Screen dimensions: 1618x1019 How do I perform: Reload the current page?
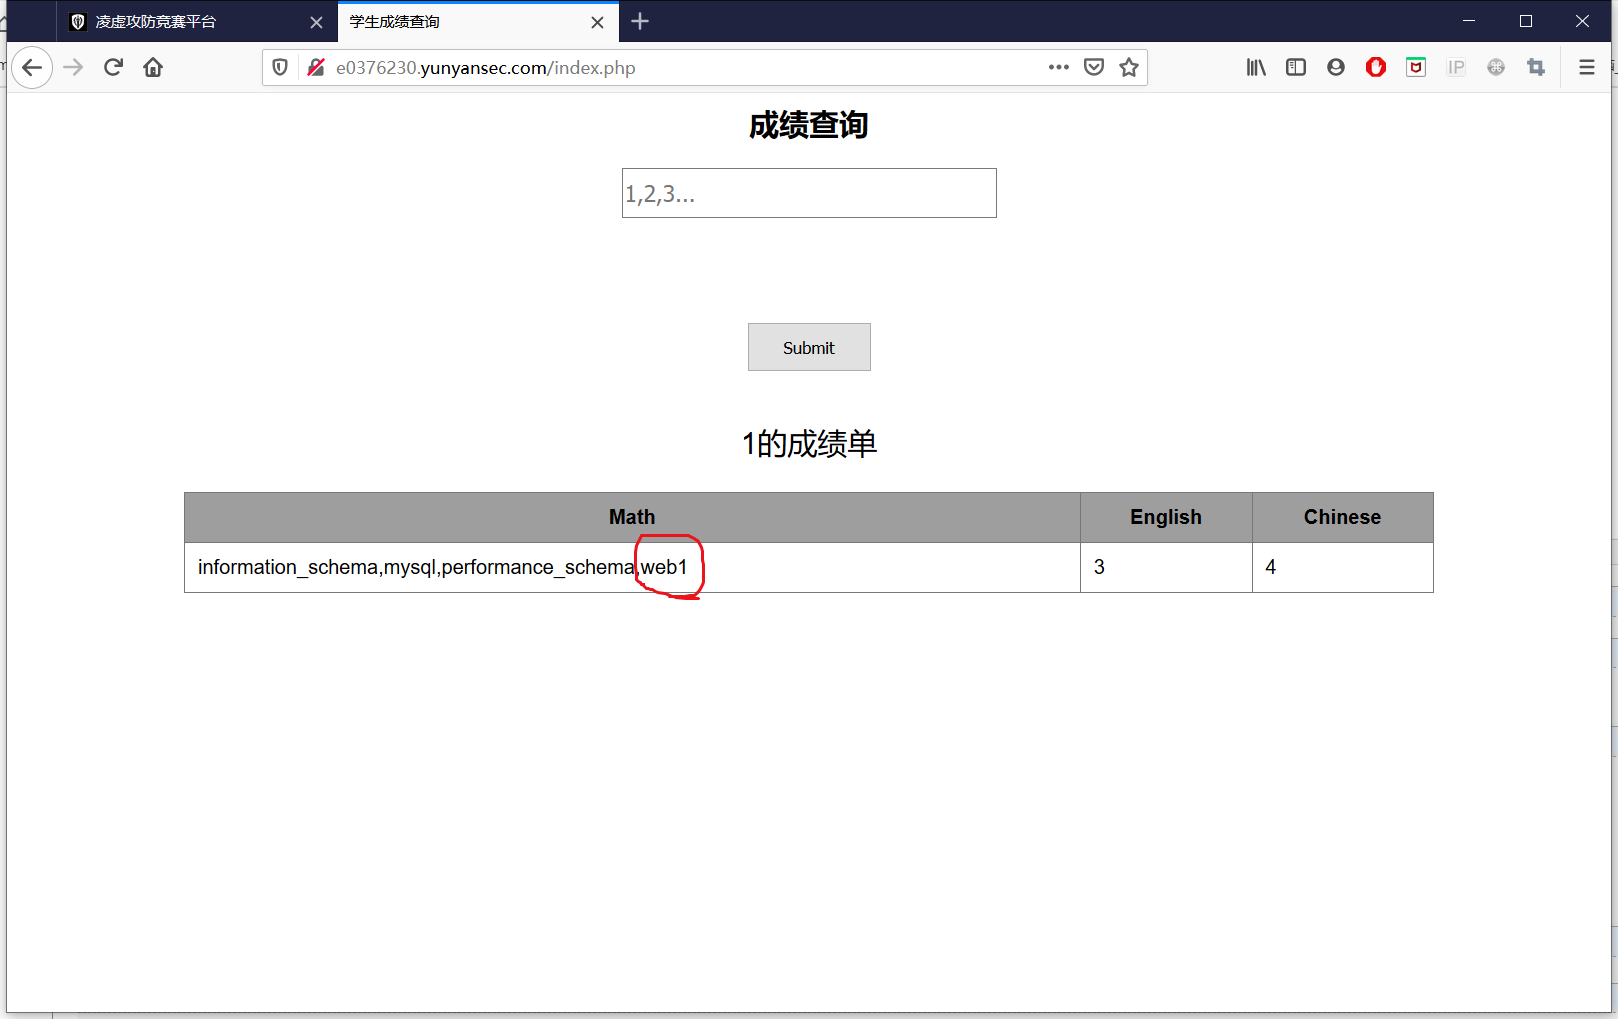(x=113, y=67)
